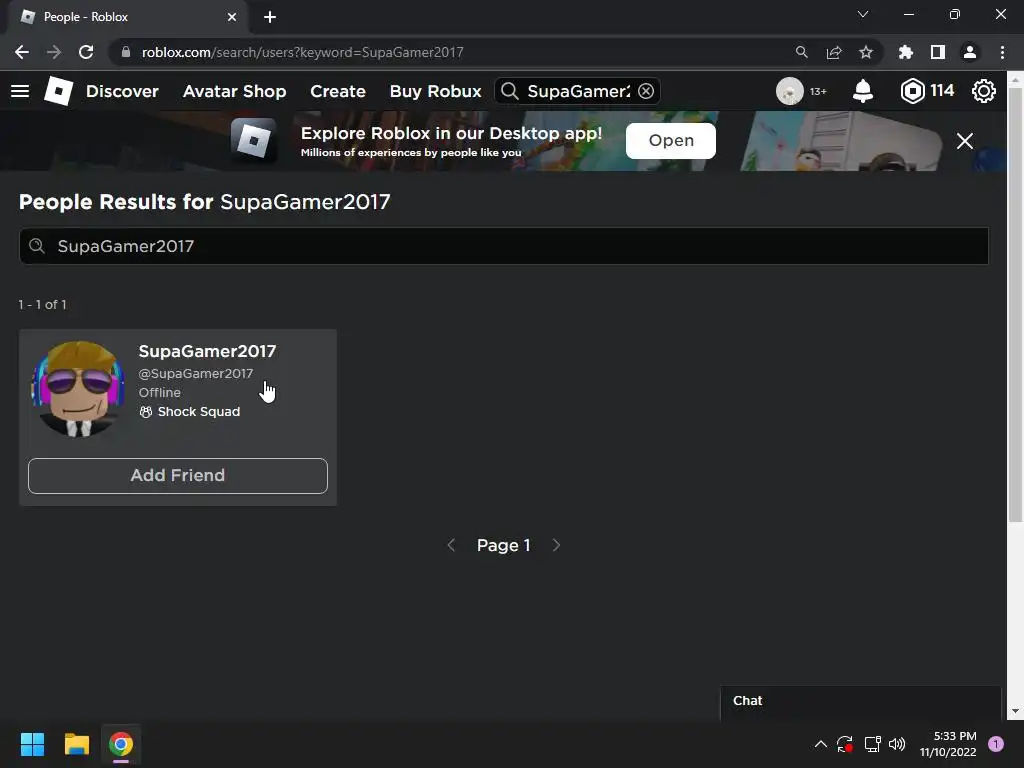Click the navbar search magnifier icon
The image size is (1024, 768).
(x=510, y=91)
